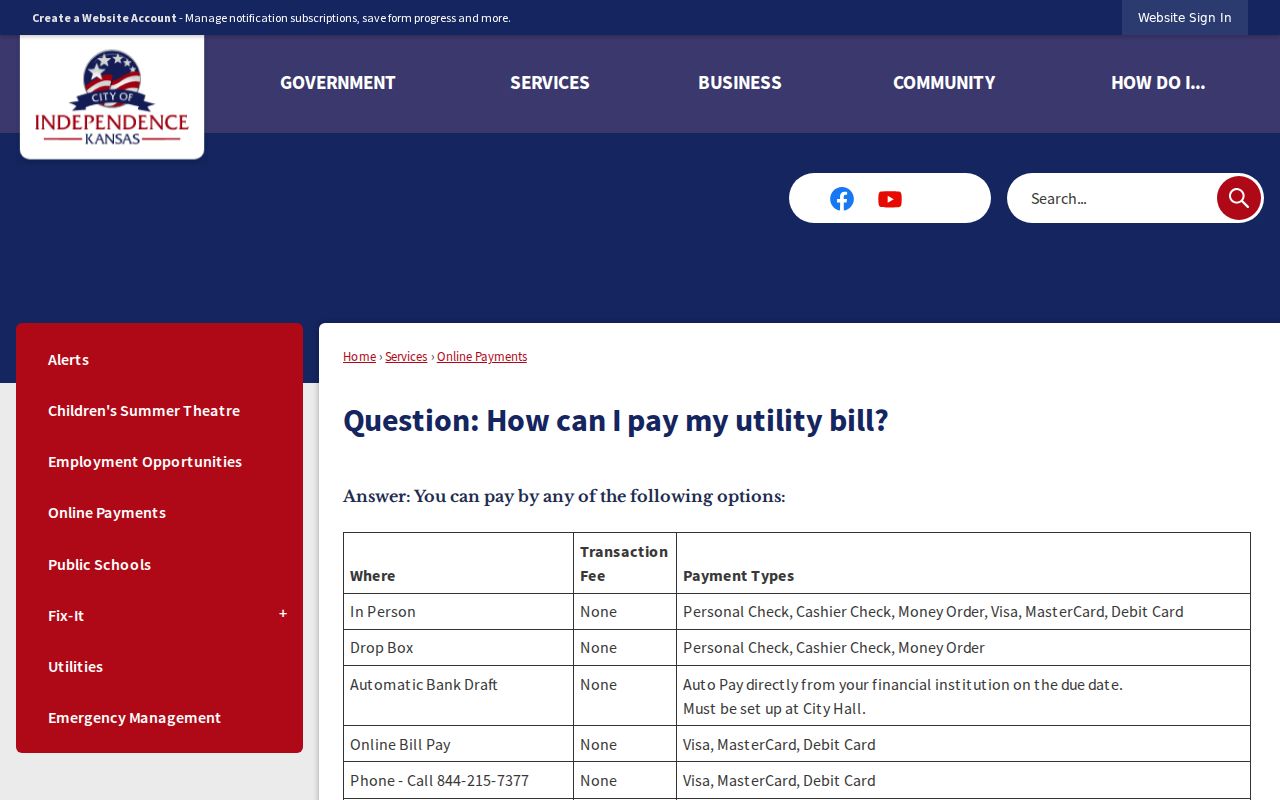This screenshot has height=800, width=1280.
Task: Click the 'Phone - Call 844-215-7377' cell
Action: point(458,780)
